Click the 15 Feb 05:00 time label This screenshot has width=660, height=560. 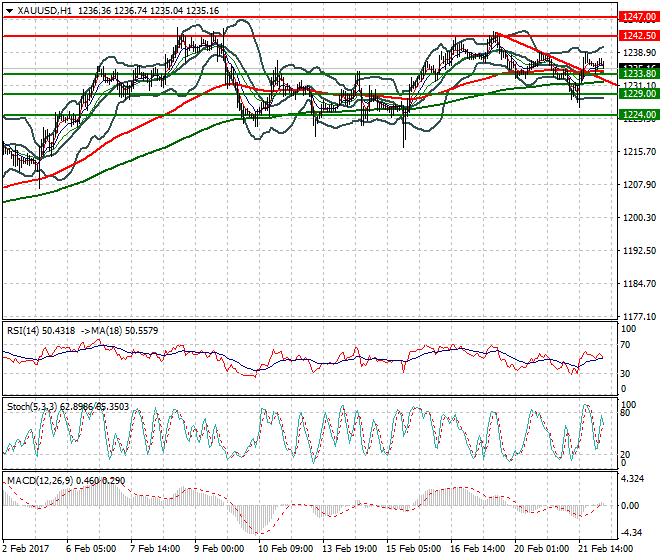tap(413, 549)
